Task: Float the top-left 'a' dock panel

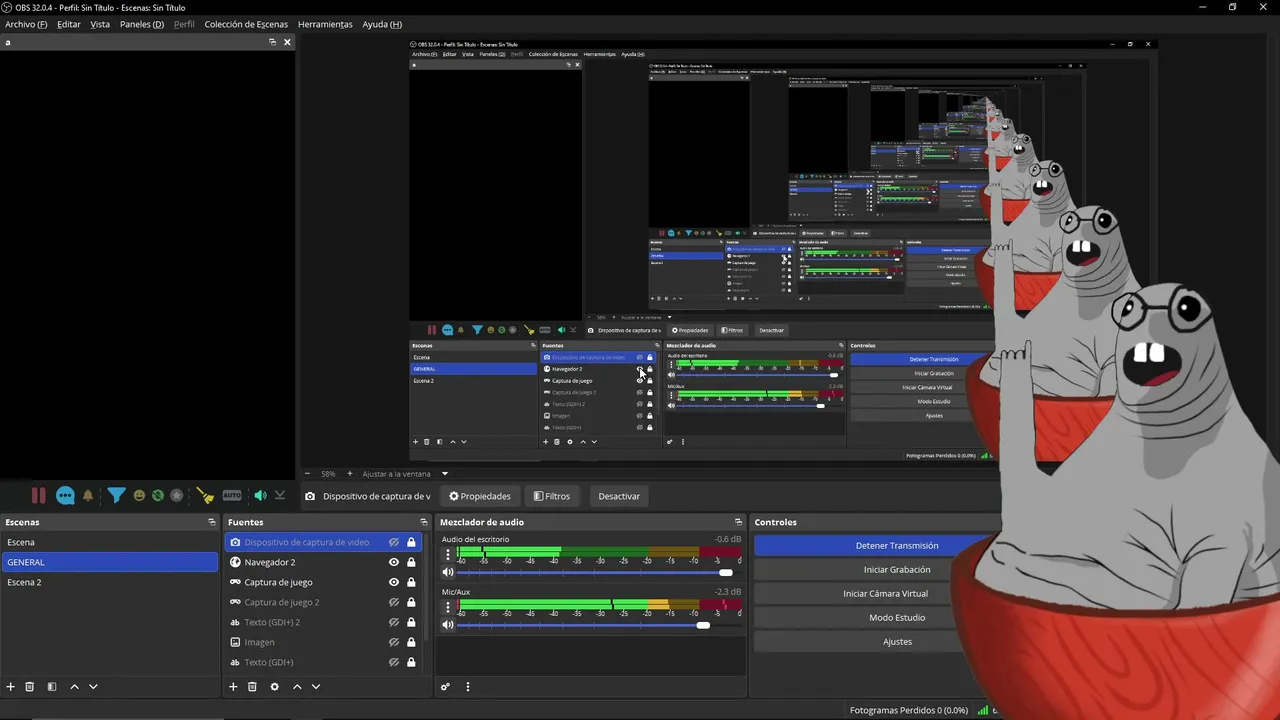Action: coord(272,42)
